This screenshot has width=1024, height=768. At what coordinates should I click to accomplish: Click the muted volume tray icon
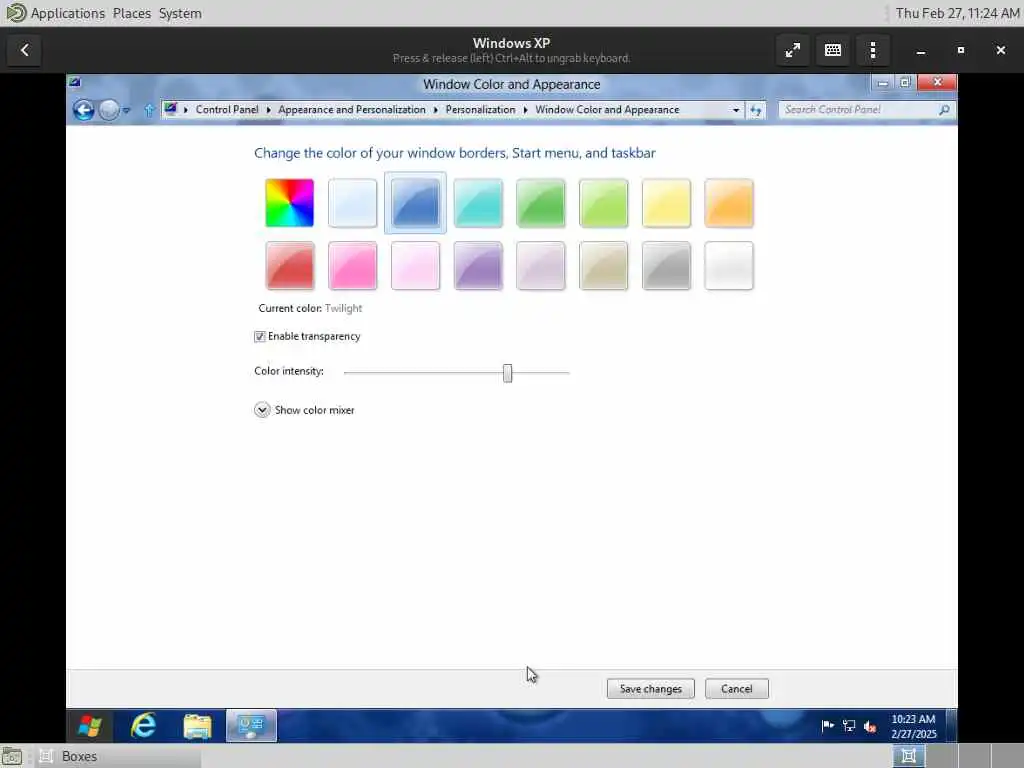point(870,726)
